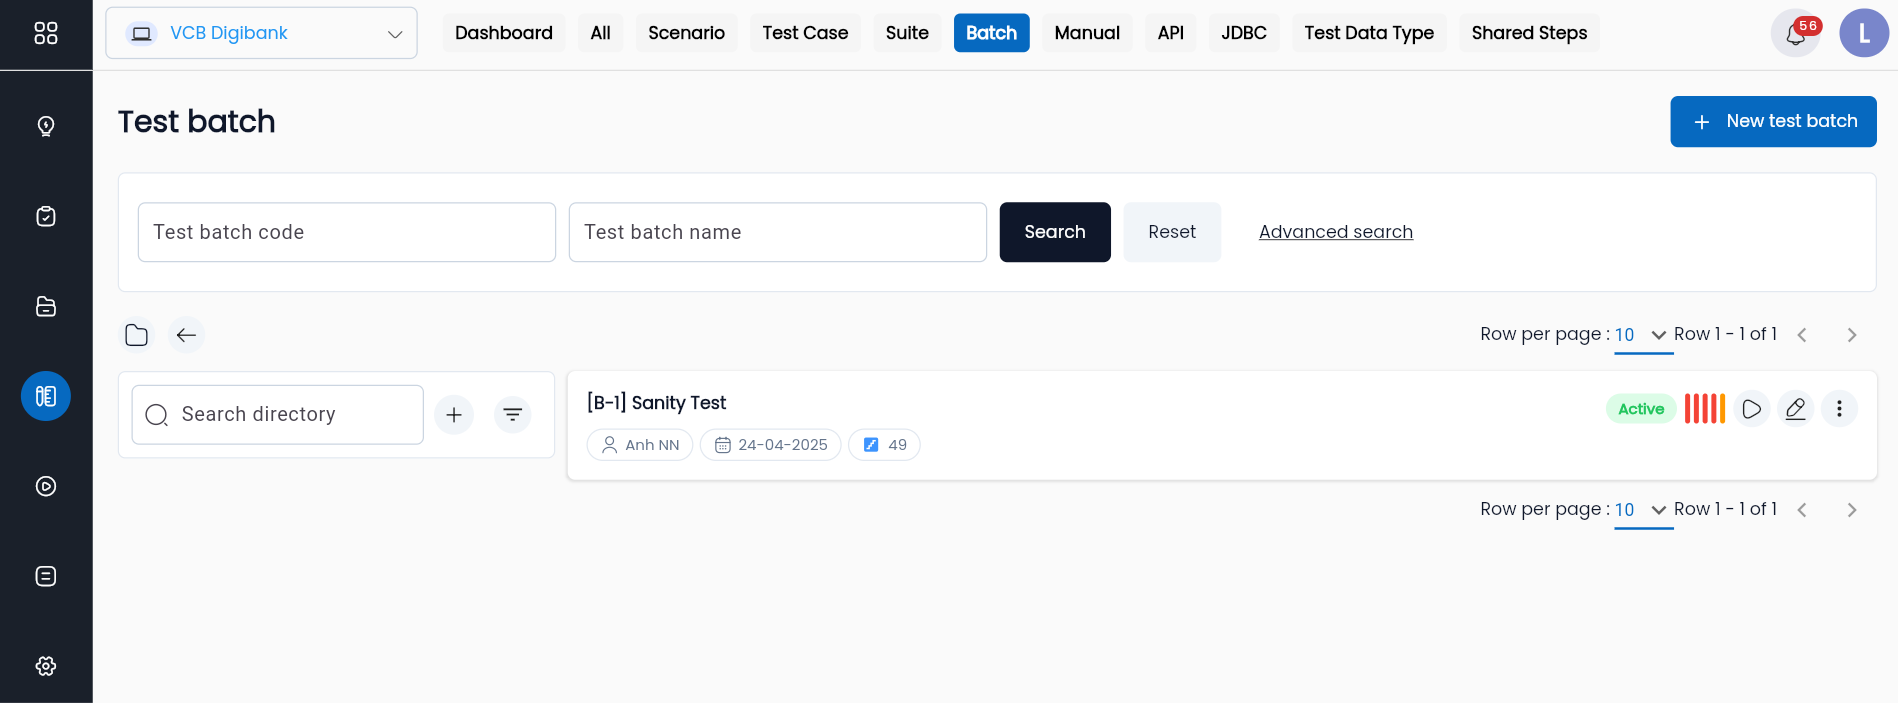Viewport: 1898px width, 703px height.
Task: Open bottom Row per page dropdown
Action: point(1642,510)
